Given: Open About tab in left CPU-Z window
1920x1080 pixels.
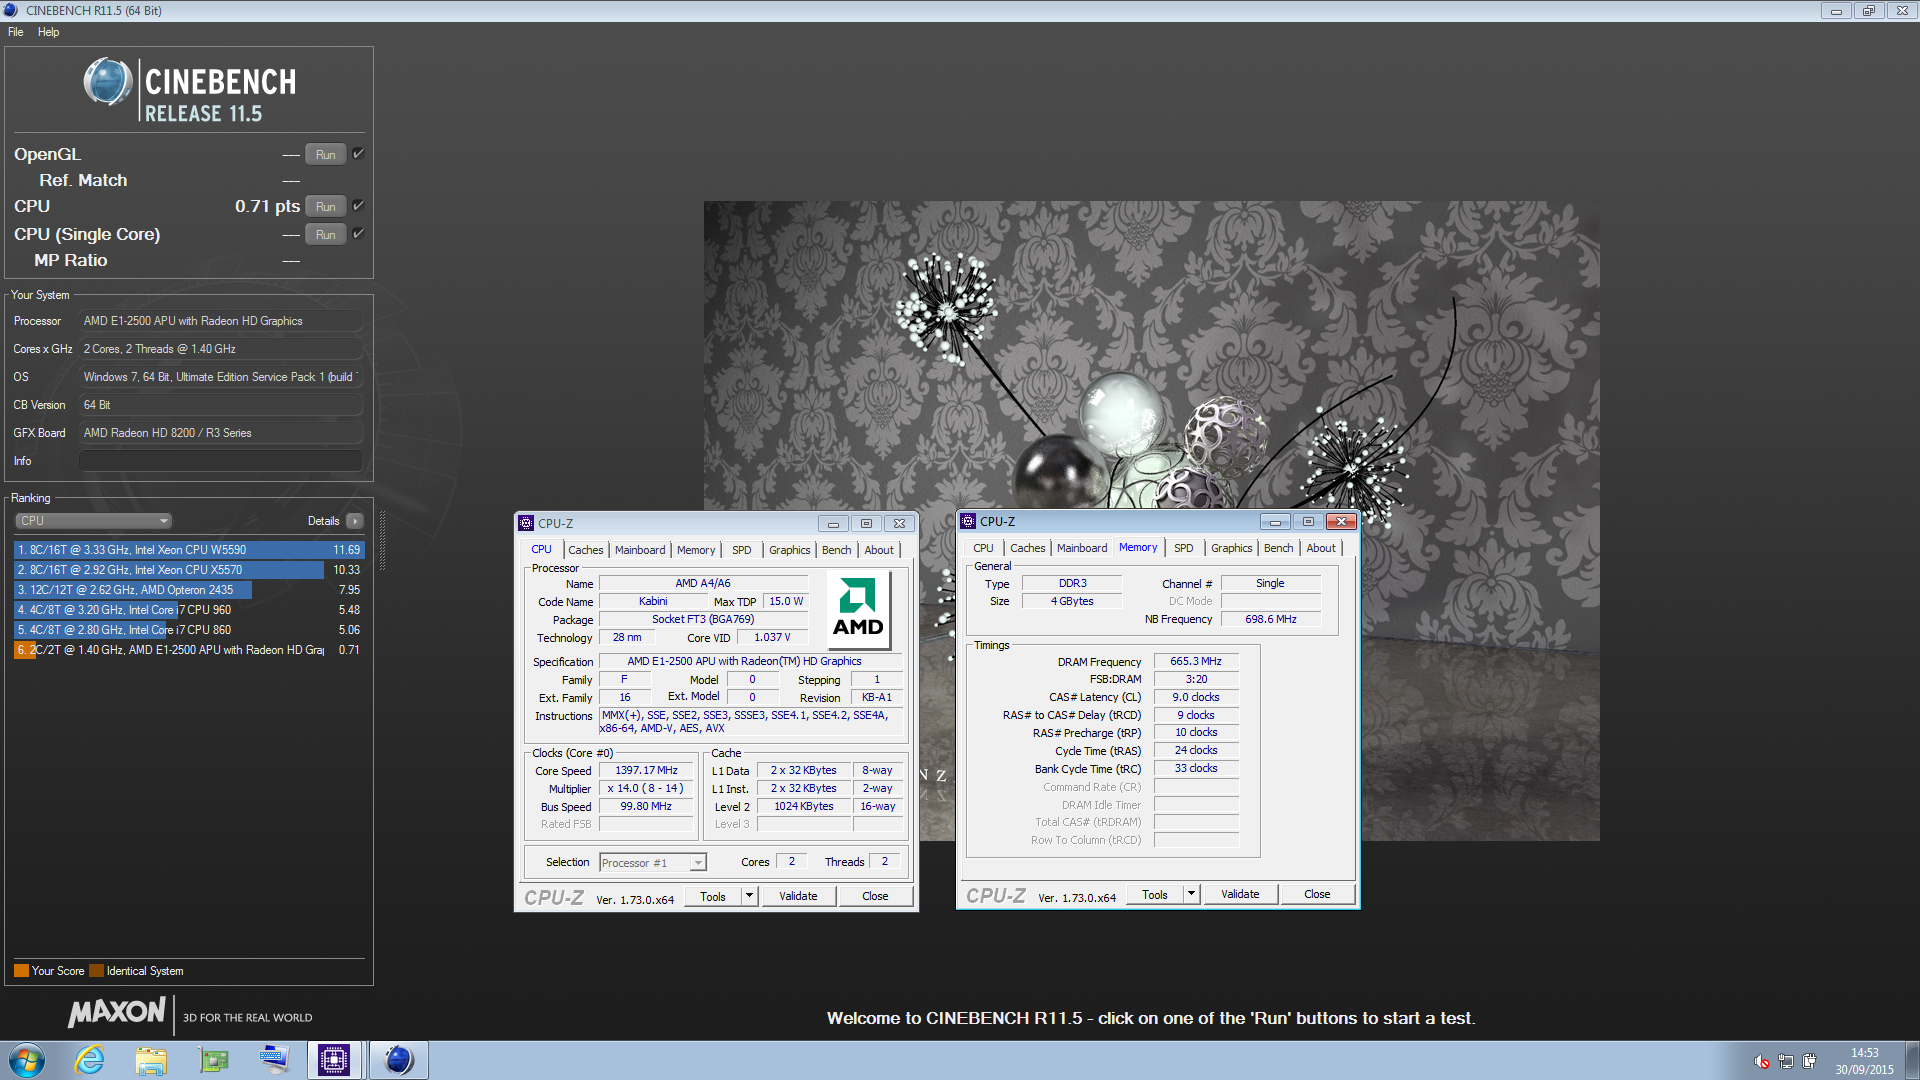Looking at the screenshot, I should 879,550.
